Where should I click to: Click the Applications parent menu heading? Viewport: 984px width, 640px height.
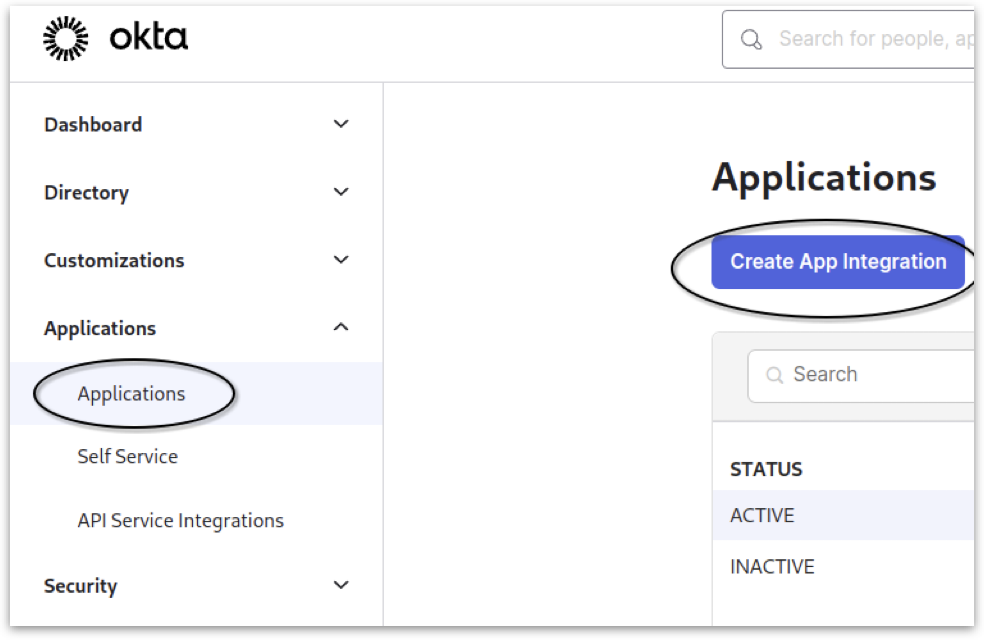100,329
